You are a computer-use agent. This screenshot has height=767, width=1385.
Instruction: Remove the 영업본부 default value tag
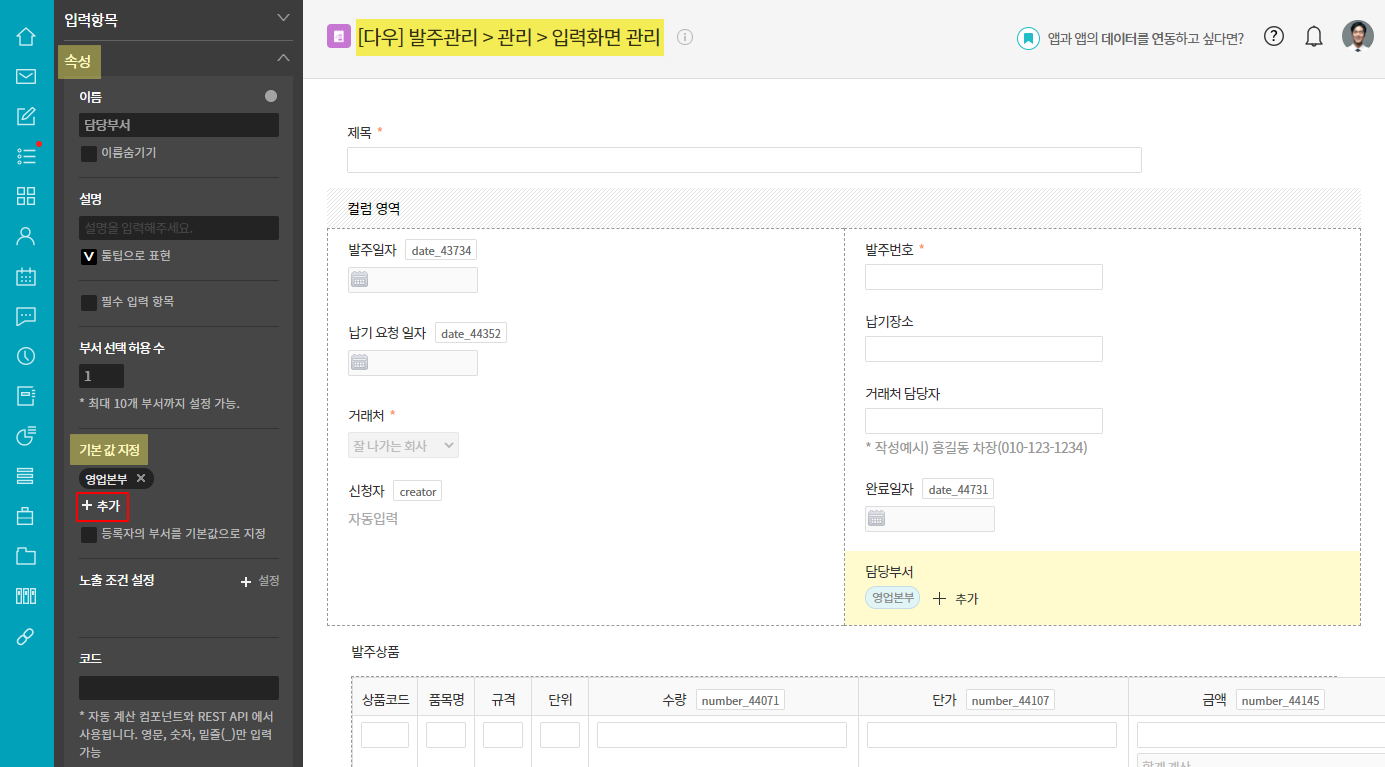(x=141, y=479)
